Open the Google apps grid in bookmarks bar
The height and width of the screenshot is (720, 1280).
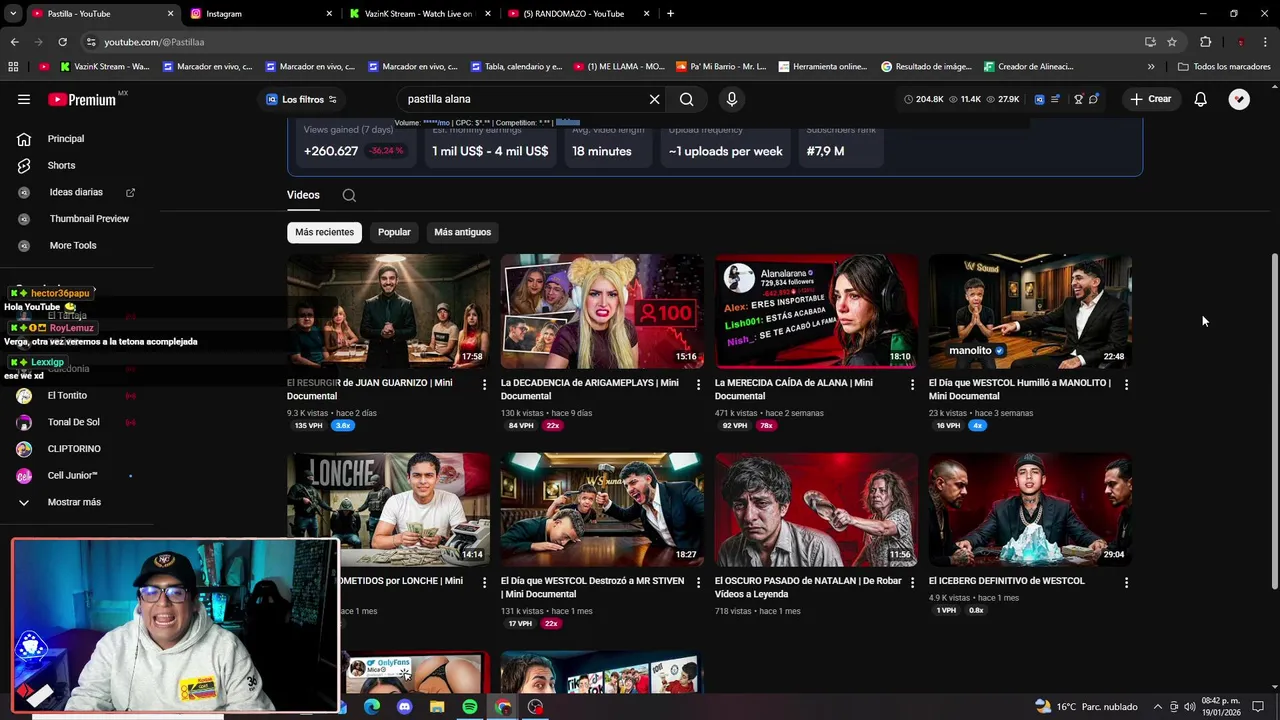(13, 67)
